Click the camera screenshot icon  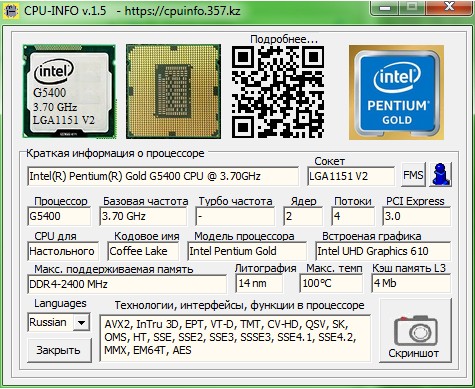pyautogui.click(x=415, y=330)
